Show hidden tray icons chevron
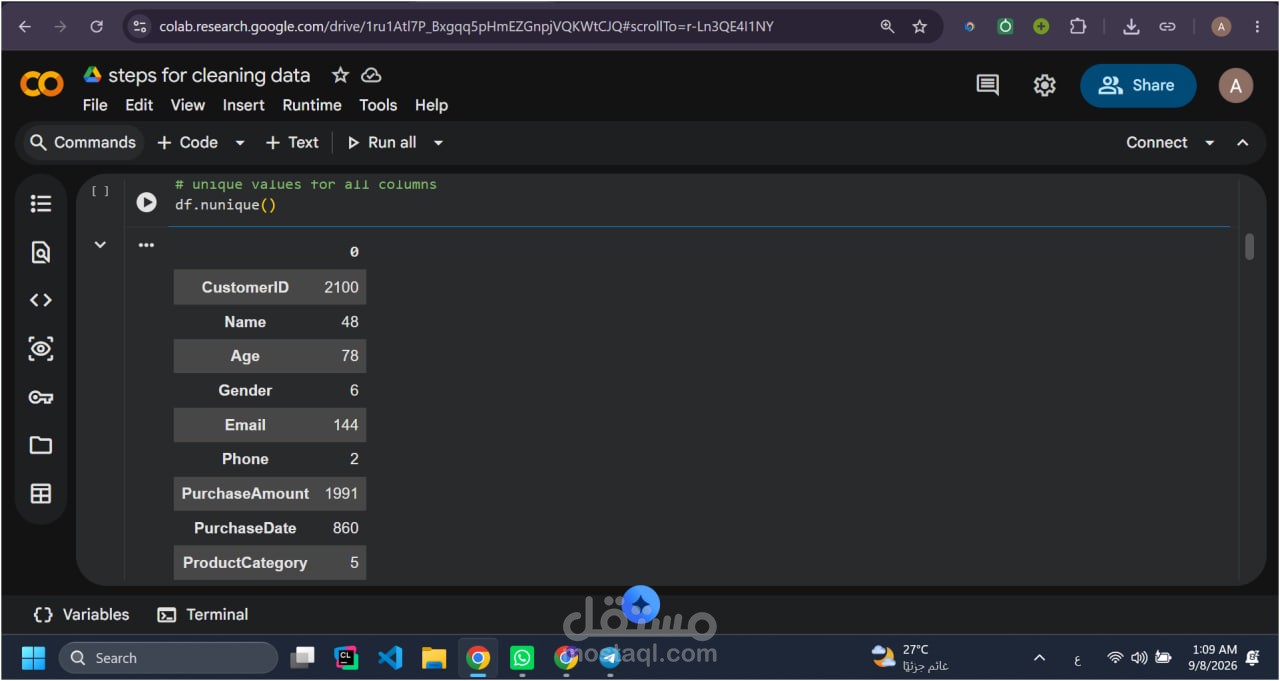The height and width of the screenshot is (681, 1280). click(1039, 658)
